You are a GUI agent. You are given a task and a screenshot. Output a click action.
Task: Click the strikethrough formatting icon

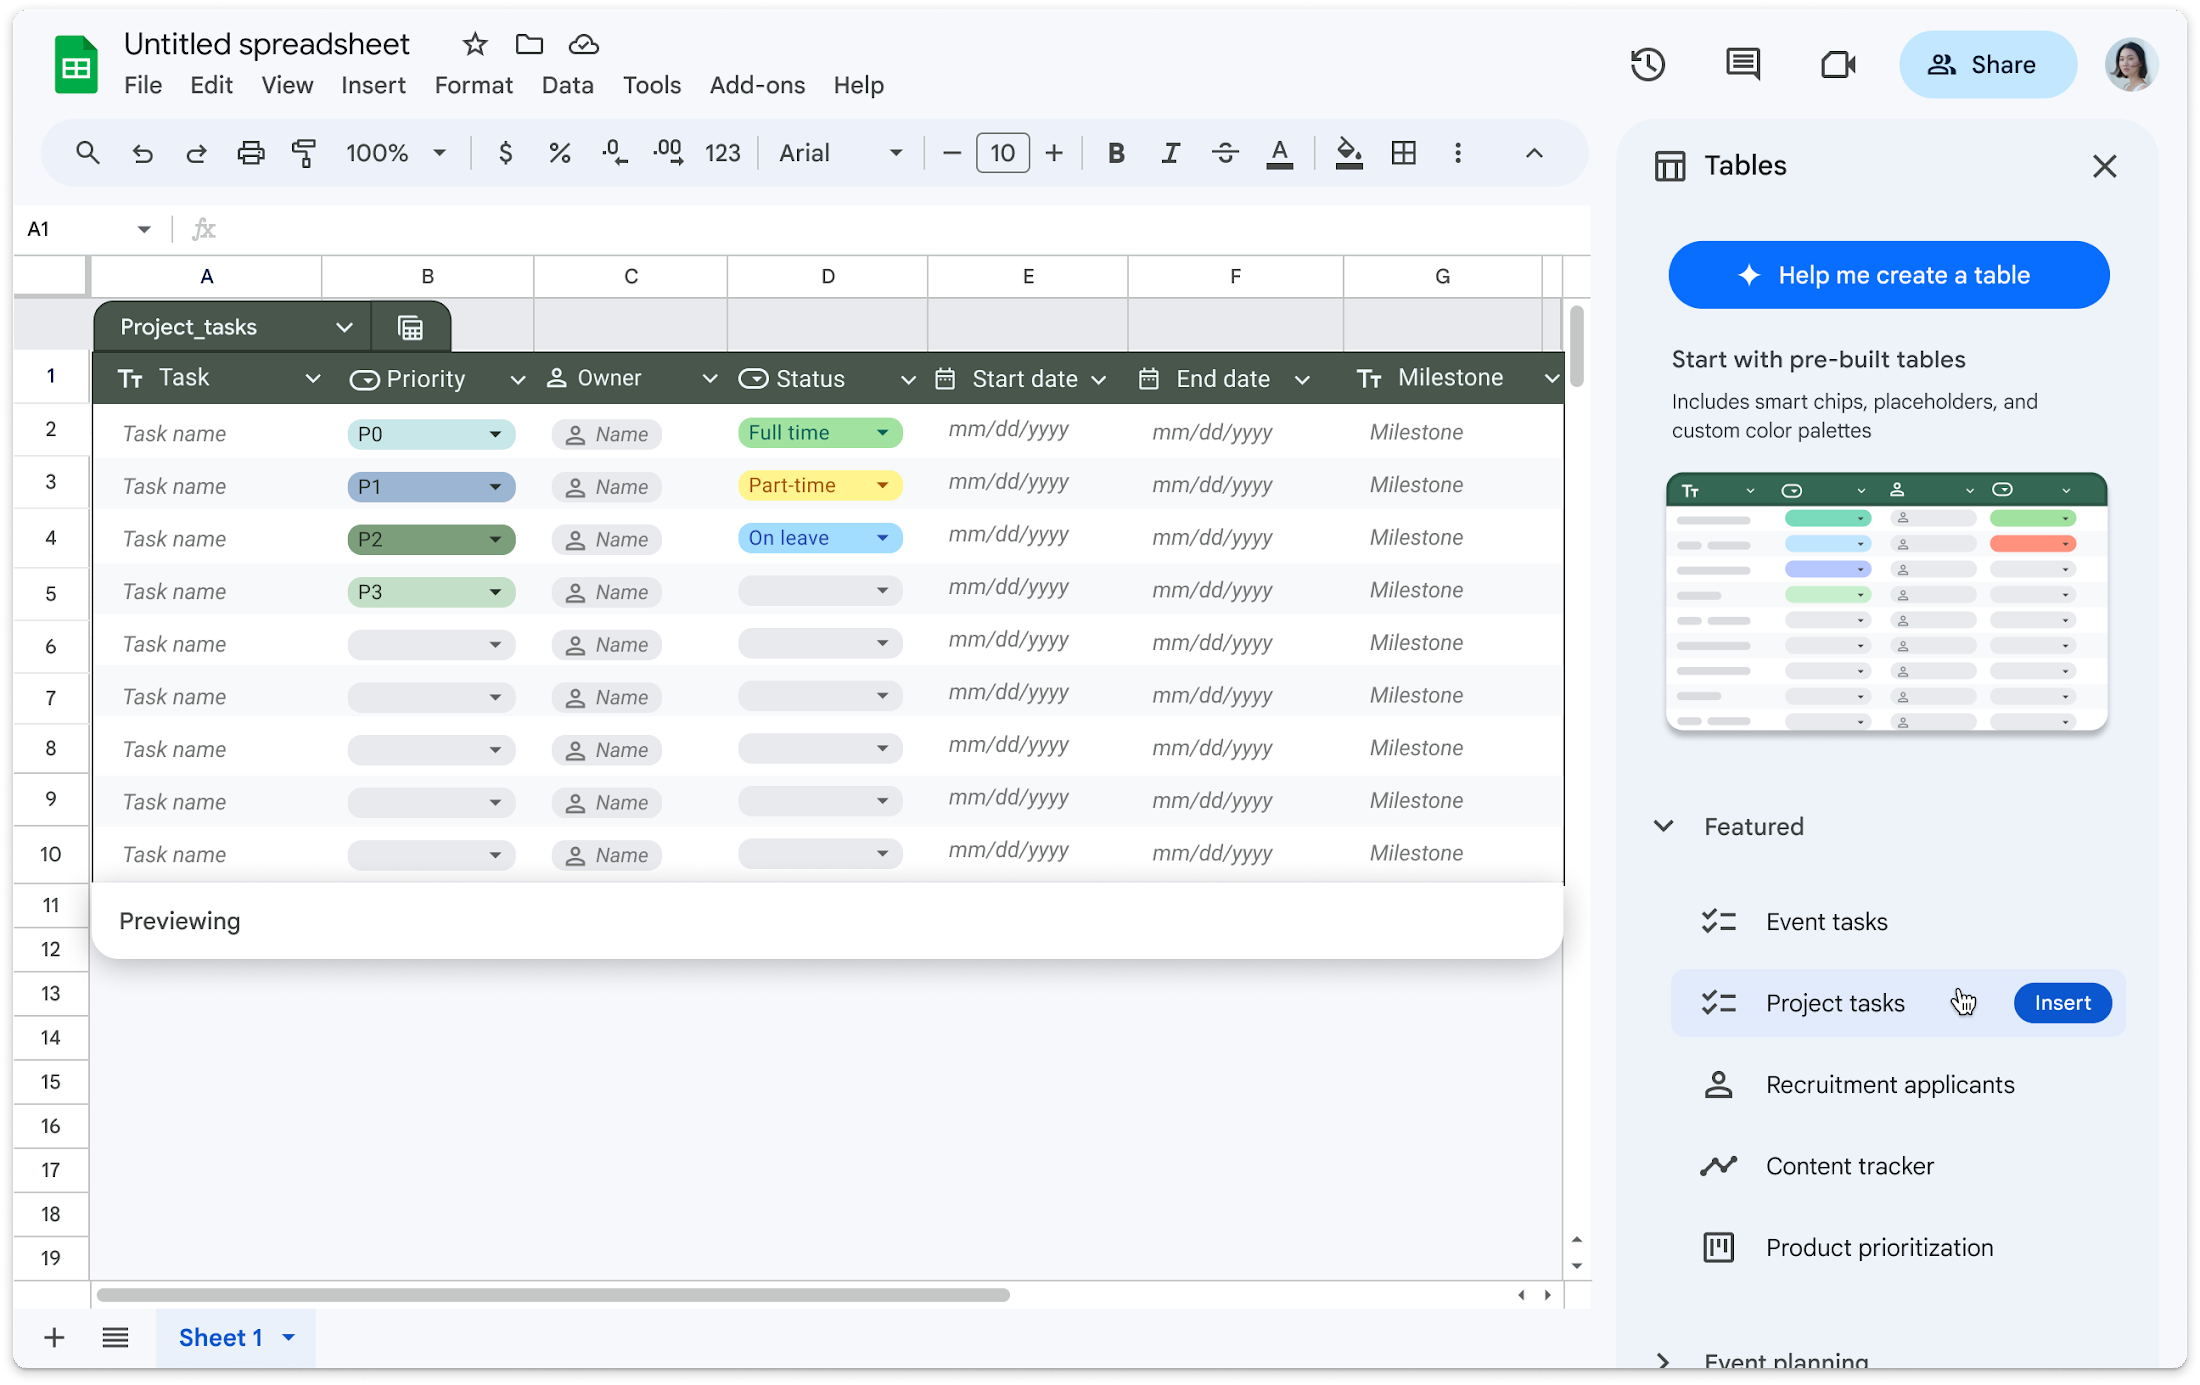pyautogui.click(x=1225, y=153)
